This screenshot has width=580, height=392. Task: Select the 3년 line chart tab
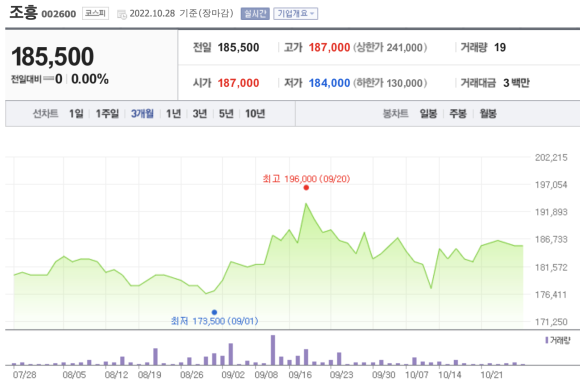coord(200,114)
